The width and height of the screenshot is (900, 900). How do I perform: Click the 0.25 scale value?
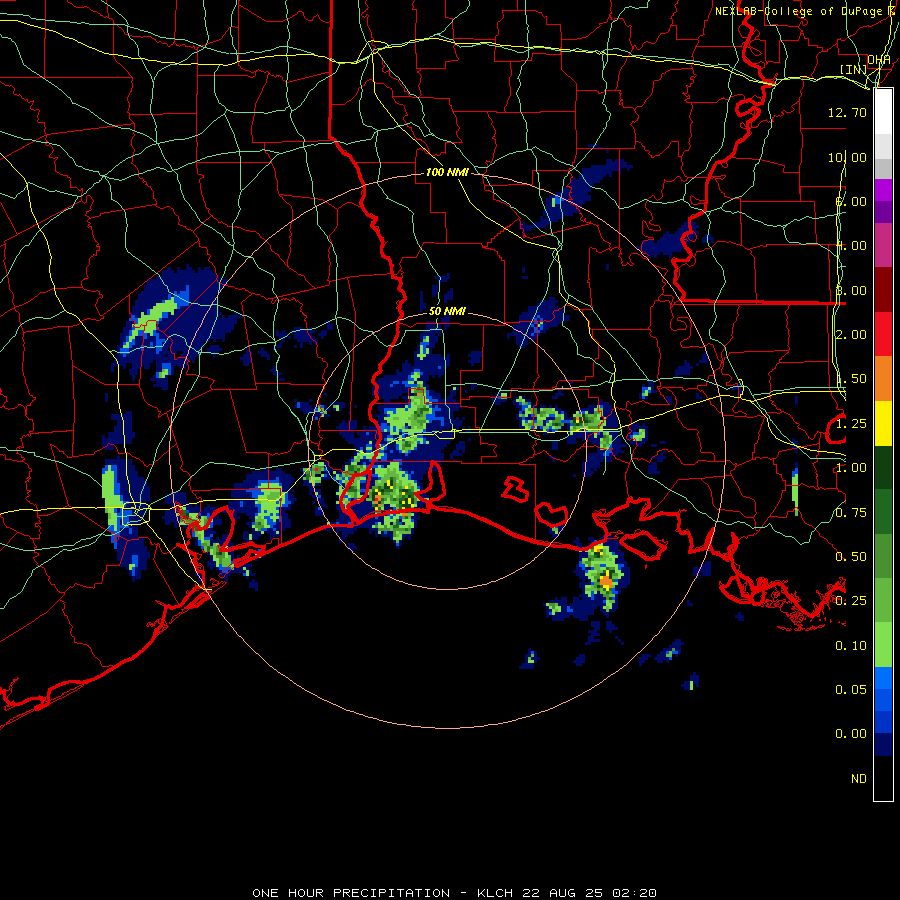851,601
